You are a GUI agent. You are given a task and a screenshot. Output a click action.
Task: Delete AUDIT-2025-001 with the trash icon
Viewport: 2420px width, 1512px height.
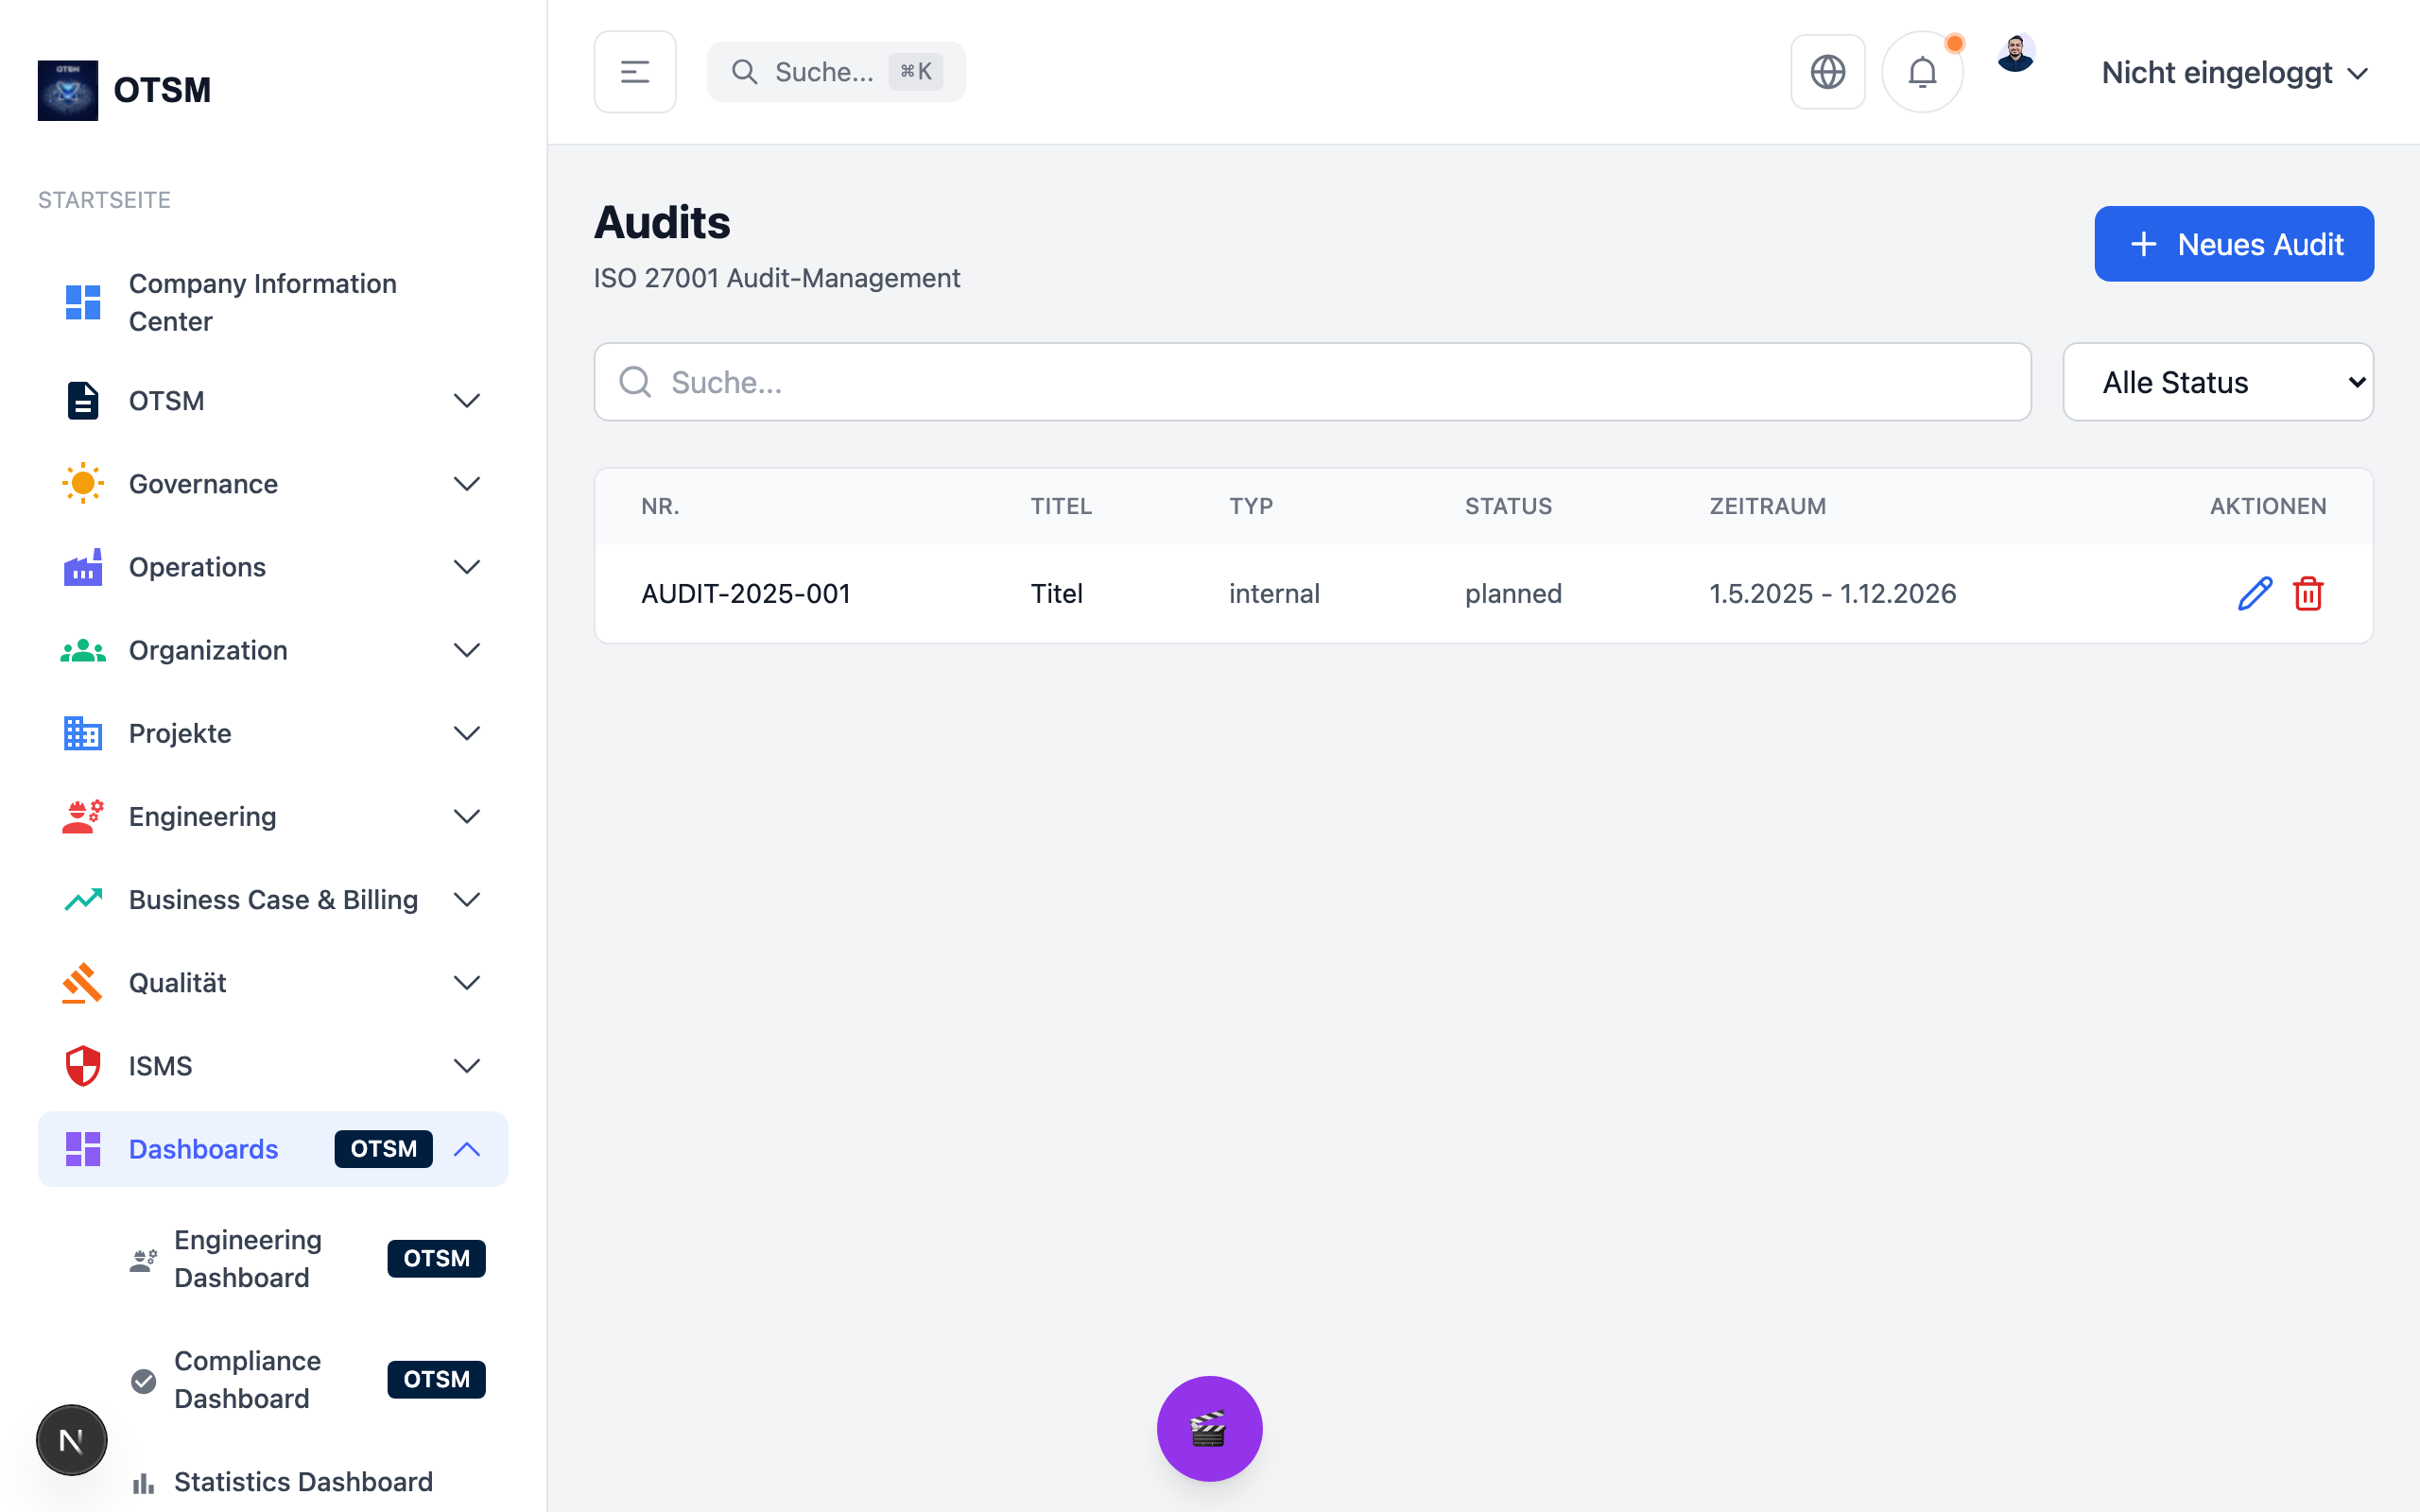coord(2308,593)
